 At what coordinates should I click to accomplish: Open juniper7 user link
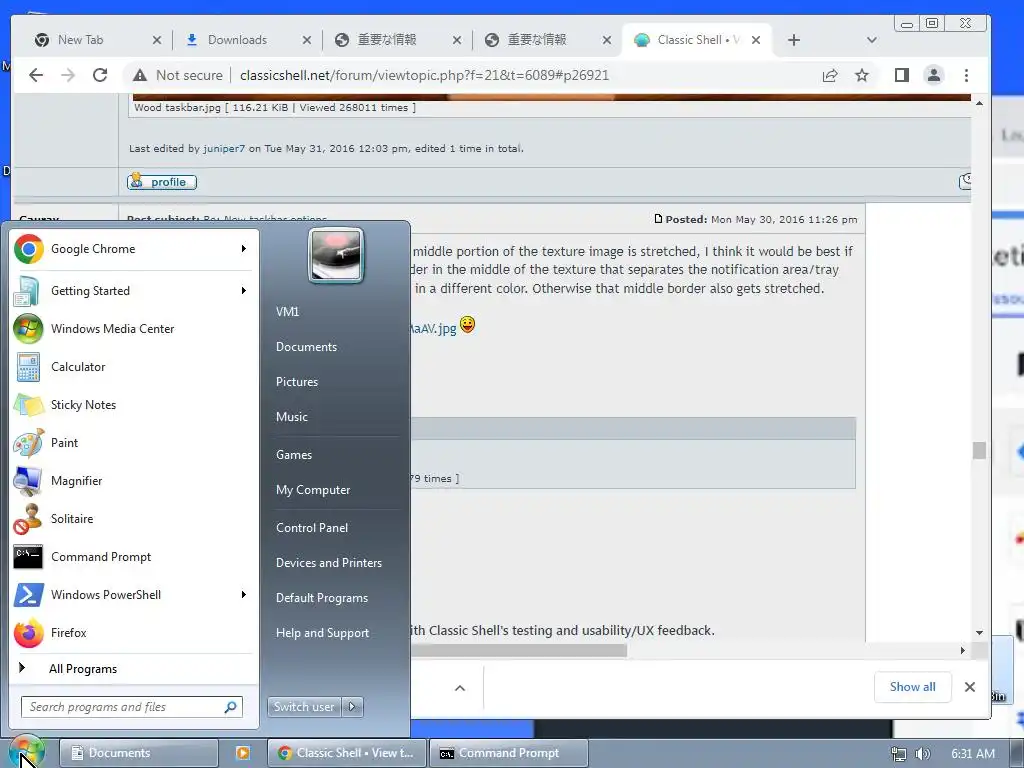(x=224, y=148)
